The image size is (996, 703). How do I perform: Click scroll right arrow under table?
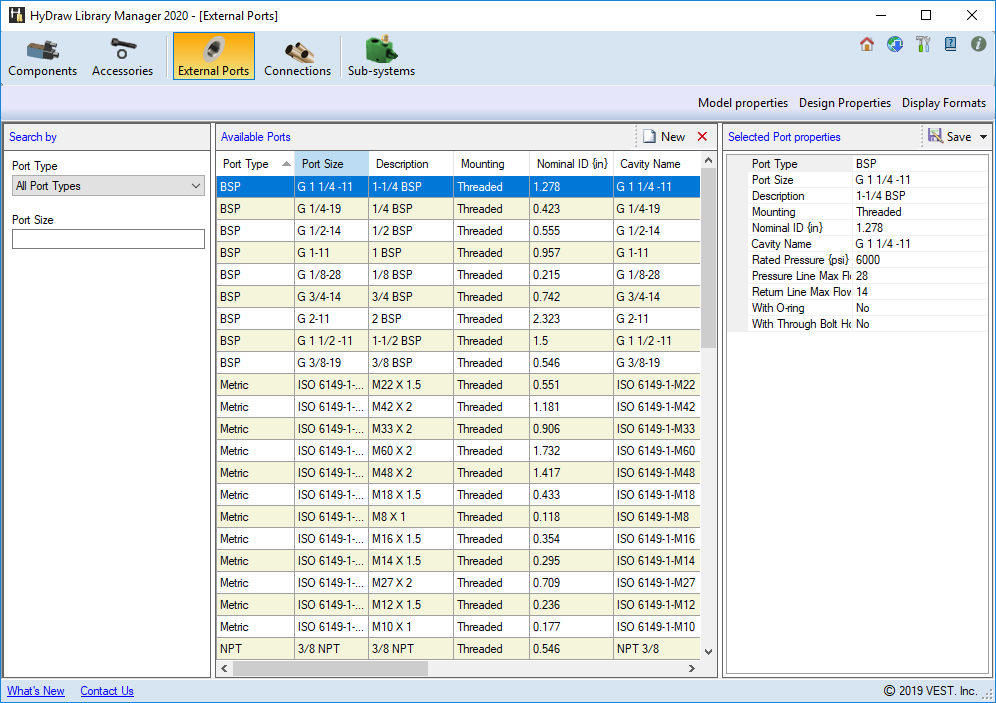(x=692, y=668)
